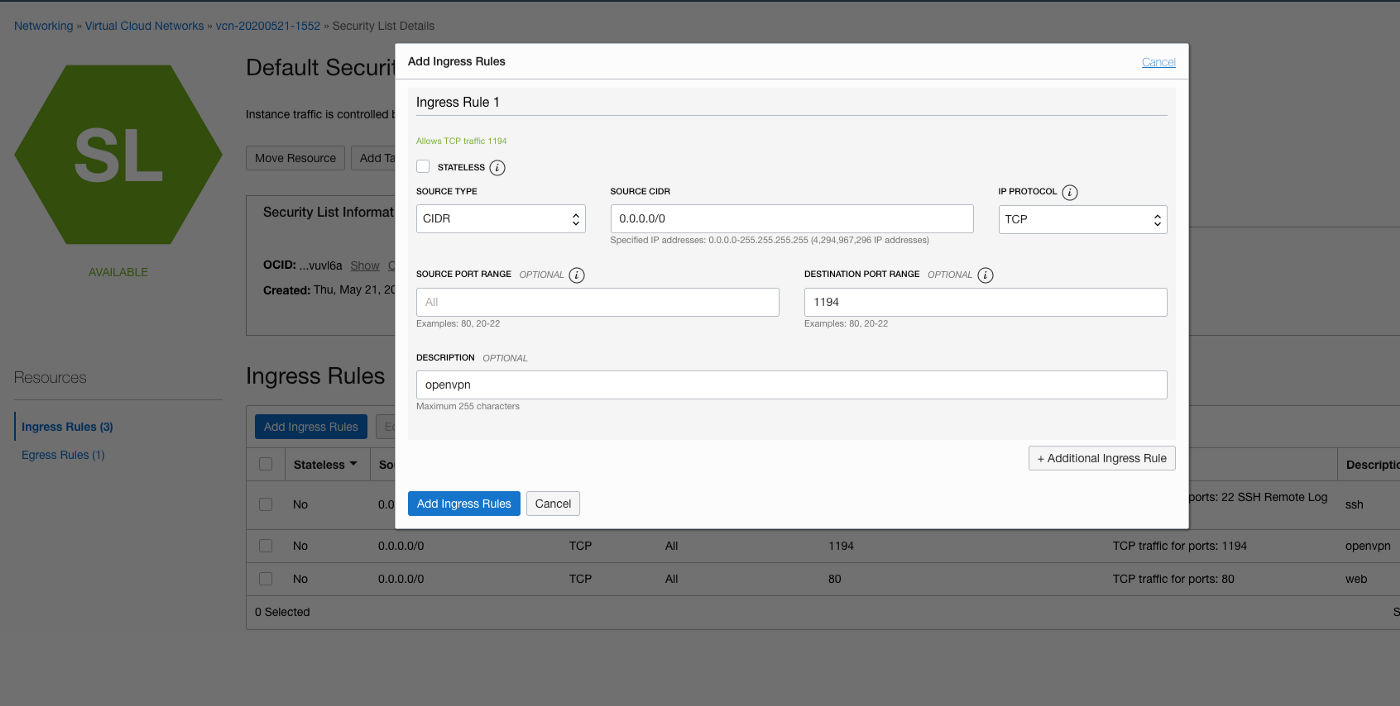Click 'TCP traffic for ports: 1194' cell

(1180, 546)
